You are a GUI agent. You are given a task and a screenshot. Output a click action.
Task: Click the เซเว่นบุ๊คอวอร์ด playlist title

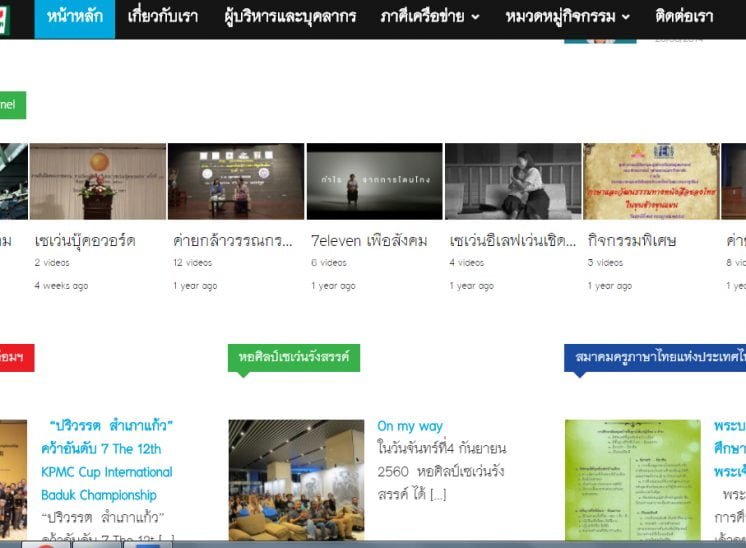tap(85, 241)
